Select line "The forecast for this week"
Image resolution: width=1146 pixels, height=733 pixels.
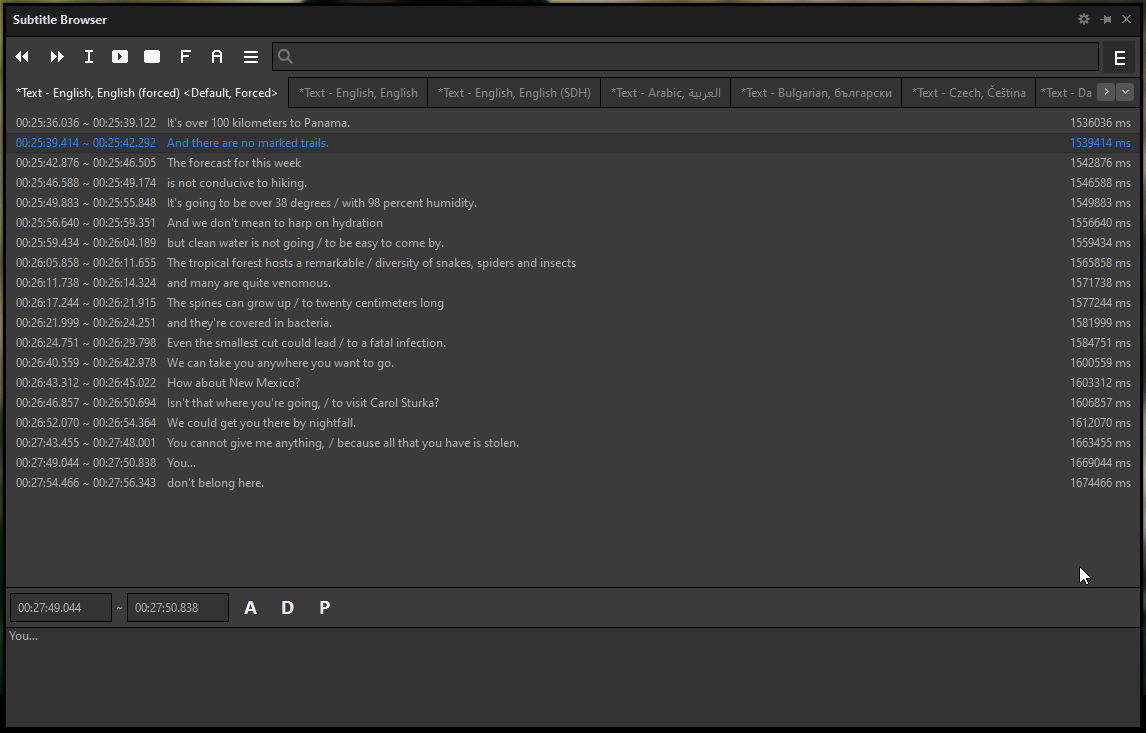tap(573, 163)
